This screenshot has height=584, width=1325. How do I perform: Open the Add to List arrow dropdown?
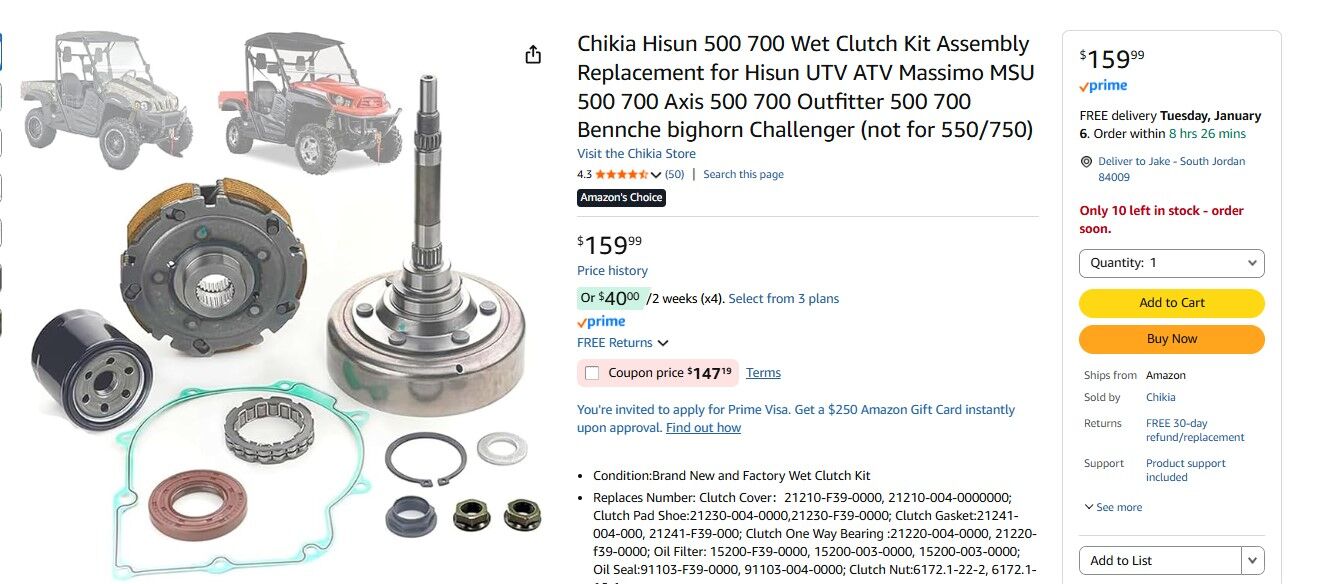1253,561
